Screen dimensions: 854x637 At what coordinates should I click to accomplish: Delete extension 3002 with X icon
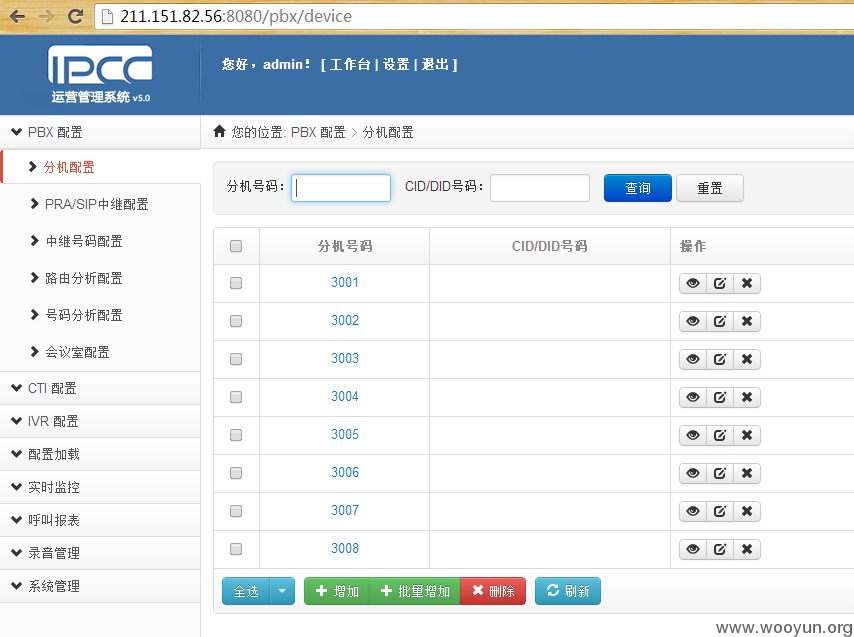[x=747, y=321]
